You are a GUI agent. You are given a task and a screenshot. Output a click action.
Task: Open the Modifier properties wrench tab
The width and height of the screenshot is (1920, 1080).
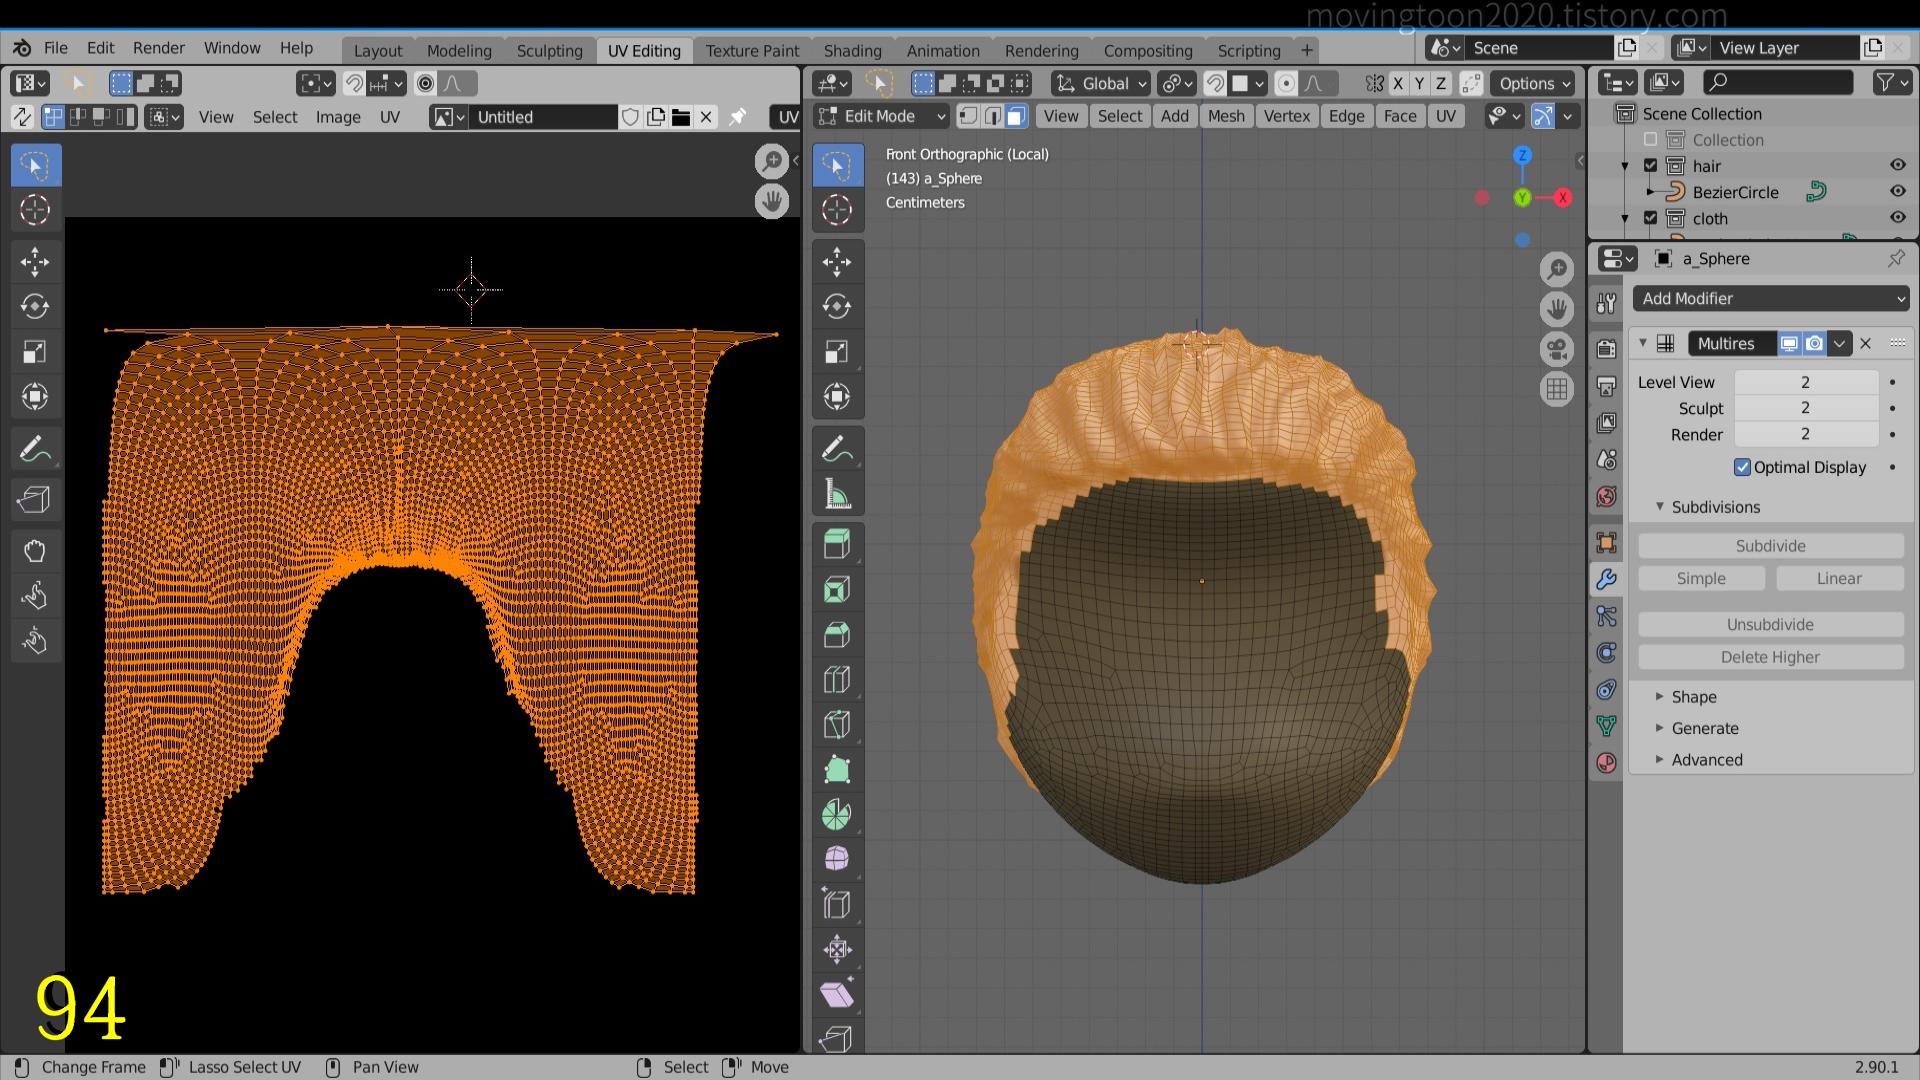tap(1606, 579)
